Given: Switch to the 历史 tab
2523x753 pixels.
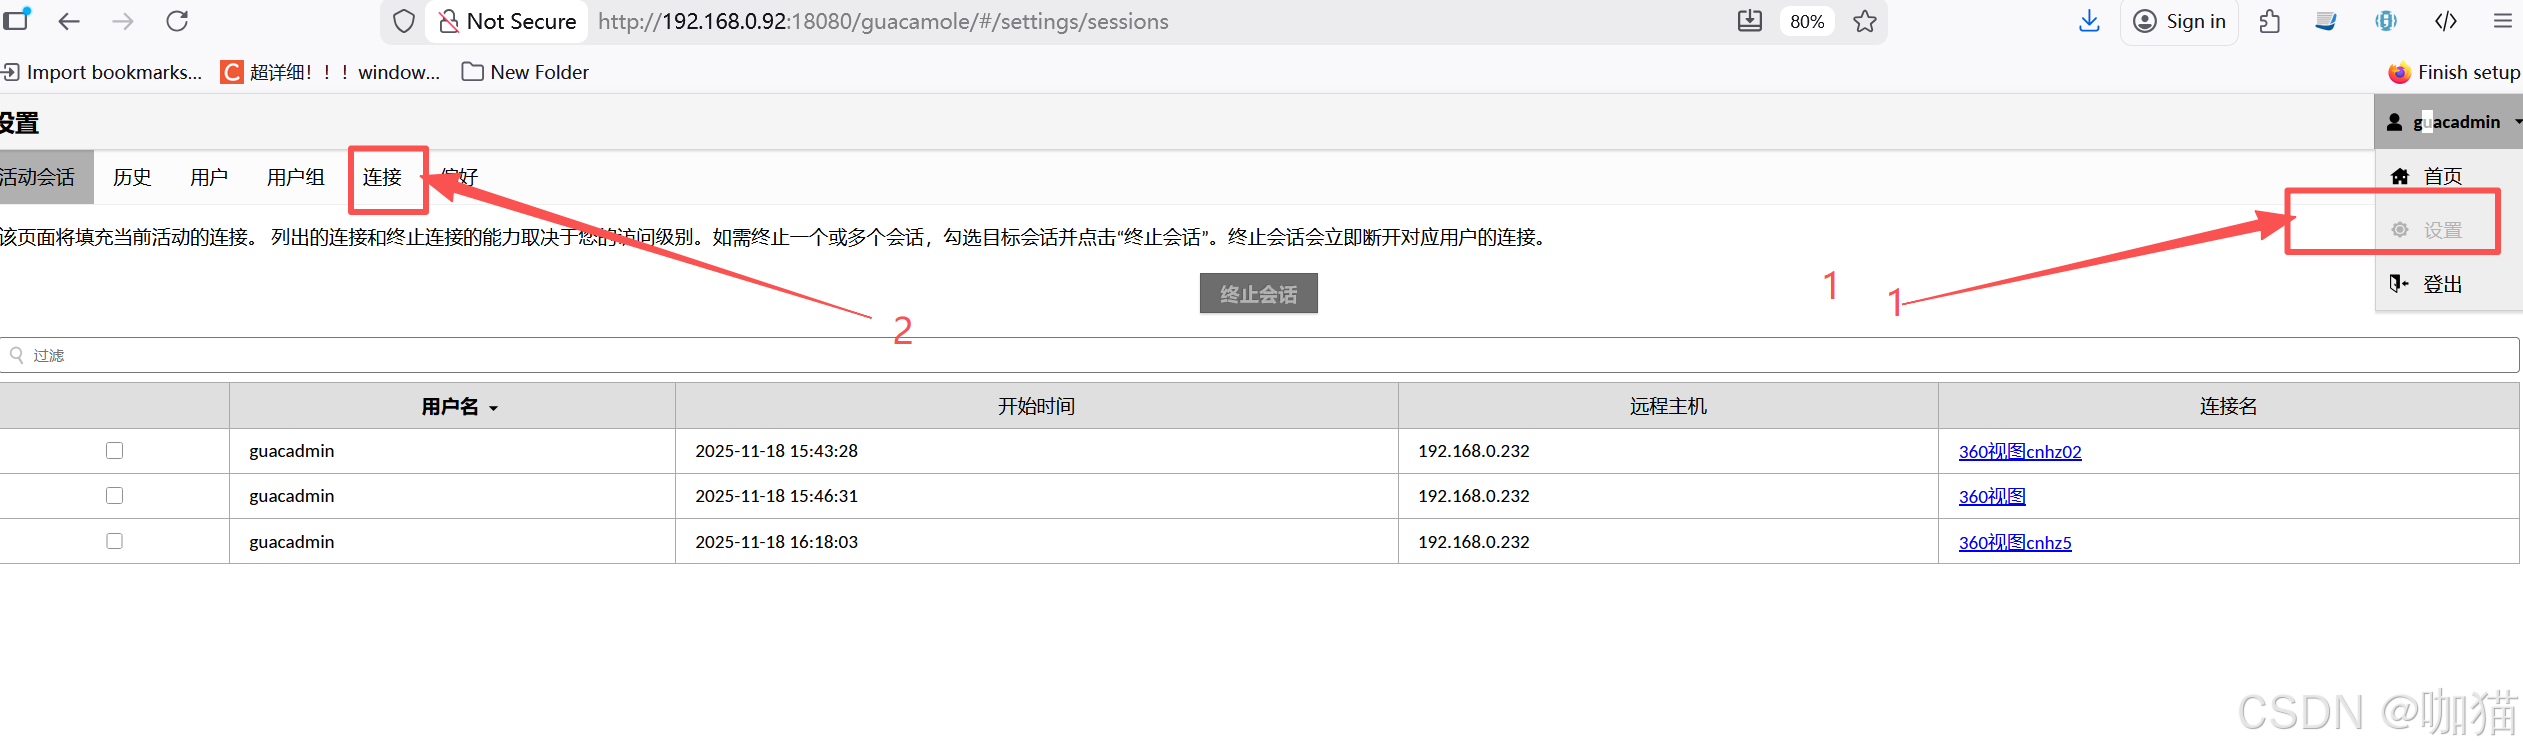Looking at the screenshot, I should 132,177.
